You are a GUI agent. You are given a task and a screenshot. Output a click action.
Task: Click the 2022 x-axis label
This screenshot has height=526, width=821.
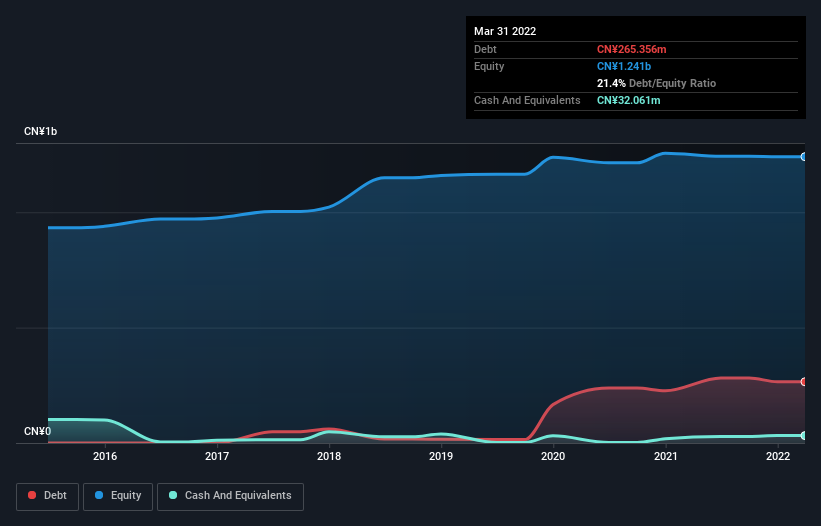[778, 456]
